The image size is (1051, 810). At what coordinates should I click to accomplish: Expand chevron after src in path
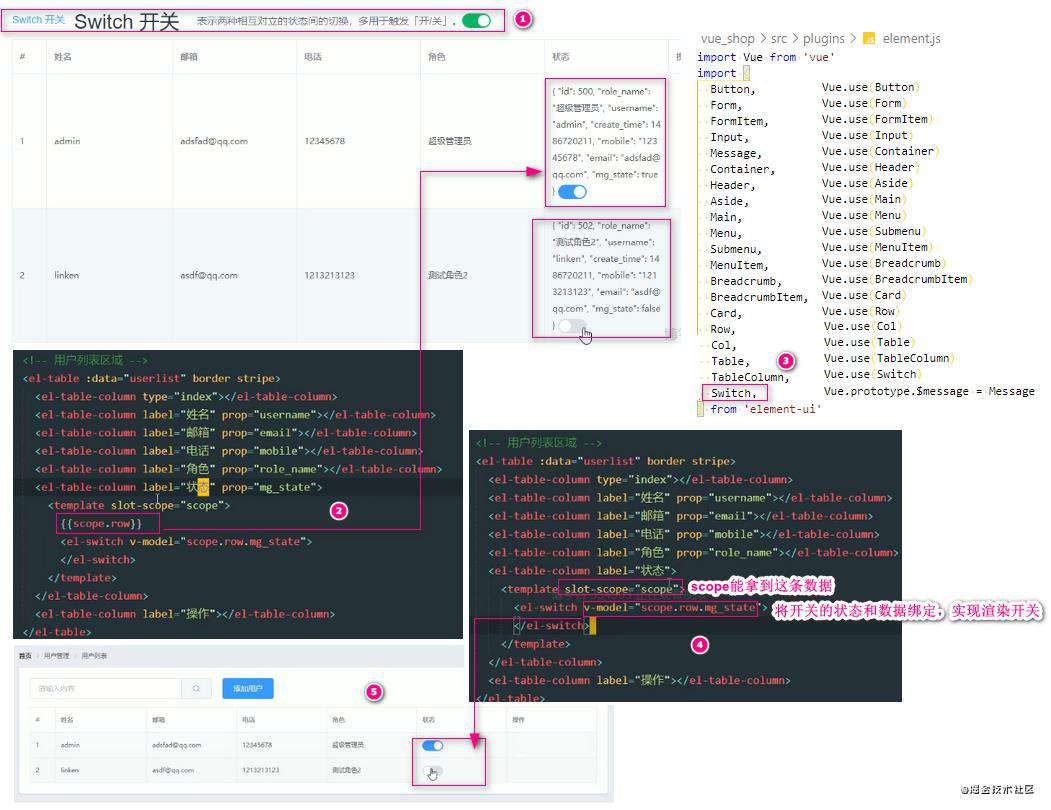[x=795, y=38]
